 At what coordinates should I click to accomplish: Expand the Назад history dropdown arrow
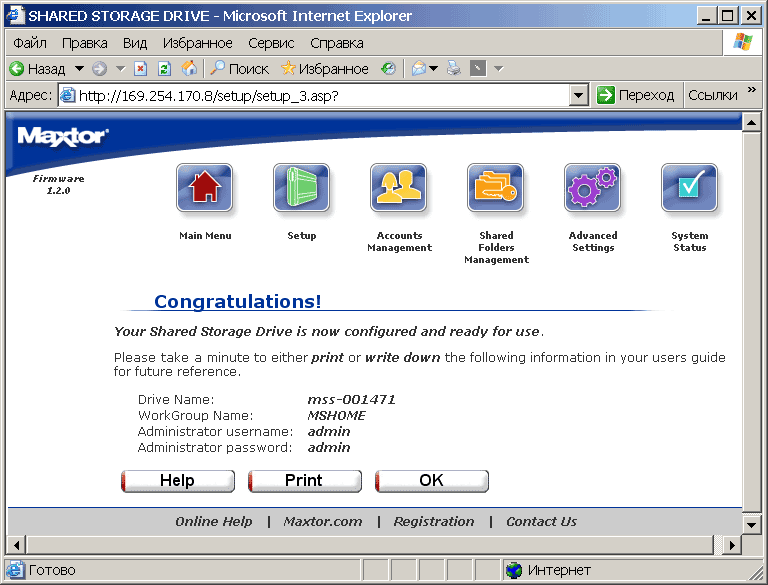coord(79,69)
